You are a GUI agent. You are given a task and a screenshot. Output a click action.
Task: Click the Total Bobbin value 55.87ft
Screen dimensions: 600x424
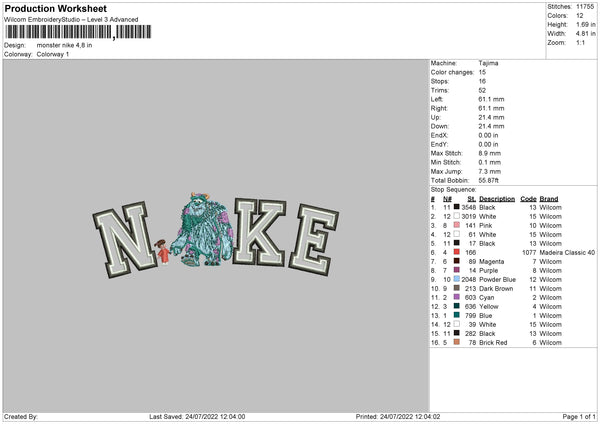click(489, 180)
